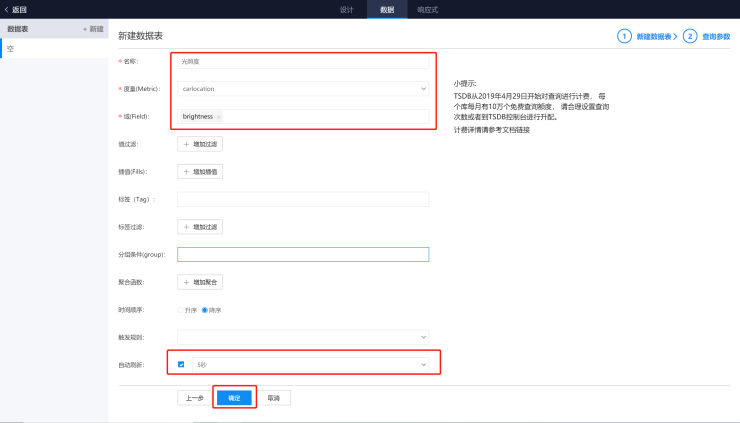Open the 响应式 tab

tap(428, 9)
